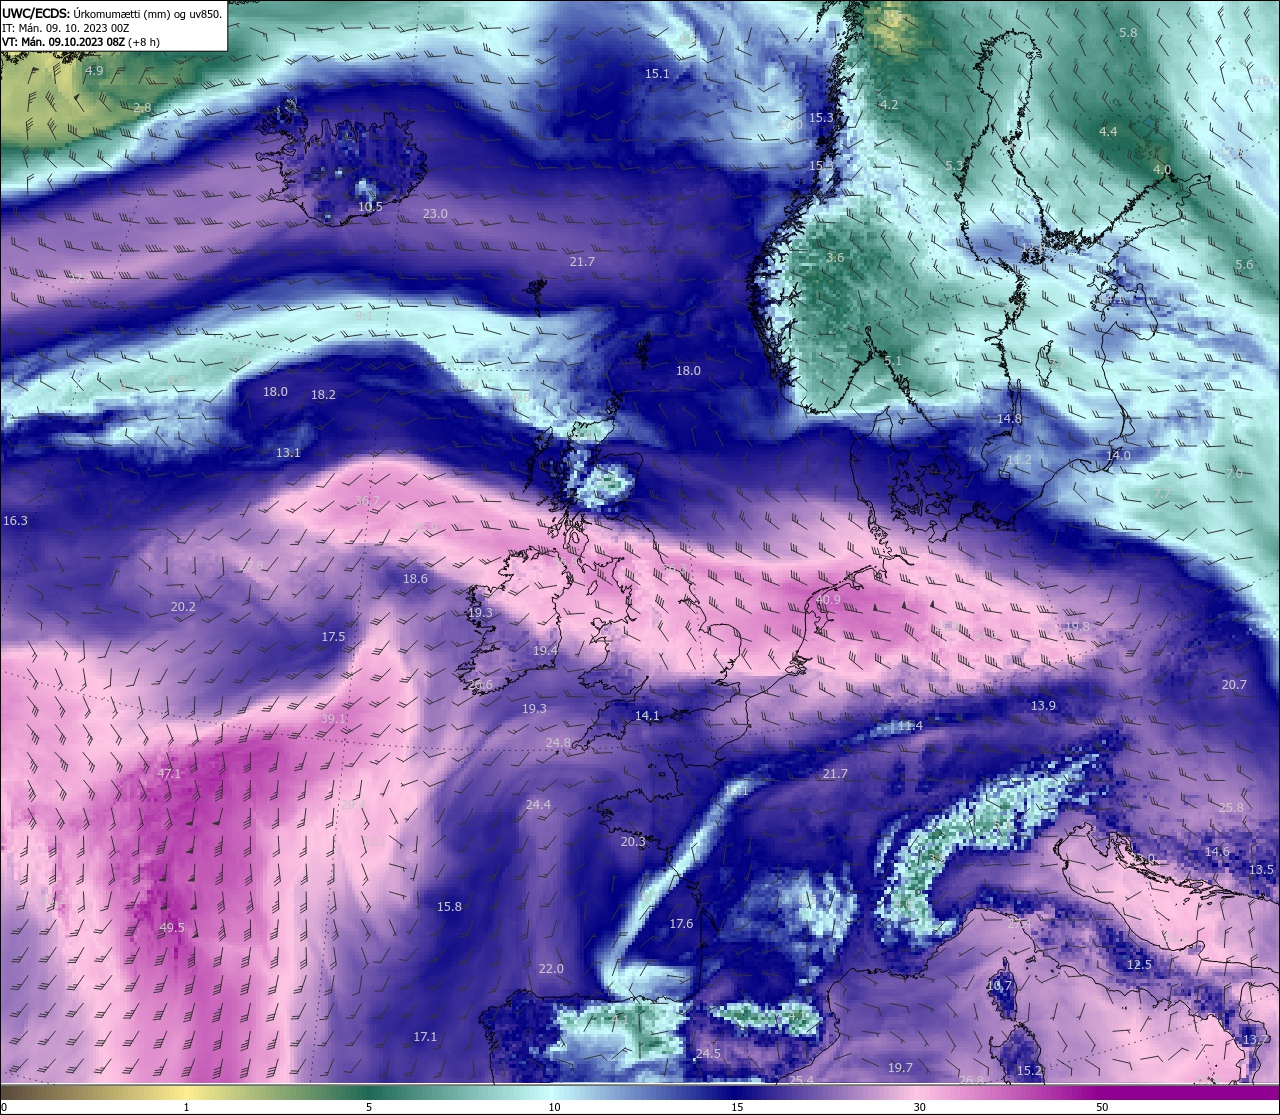This screenshot has width=1280, height=1115.
Task: Click the 17.1 value west of Iberia
Action: [x=425, y=1037]
